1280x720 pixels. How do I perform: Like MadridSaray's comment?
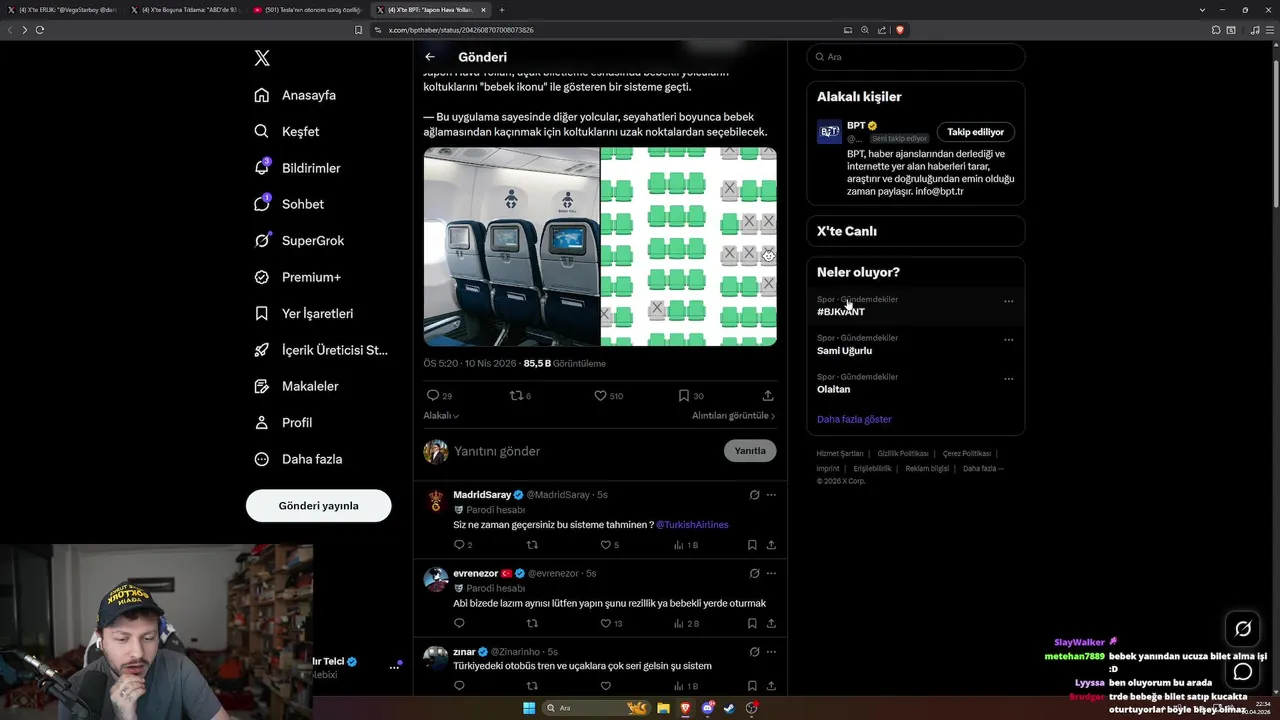point(609,545)
